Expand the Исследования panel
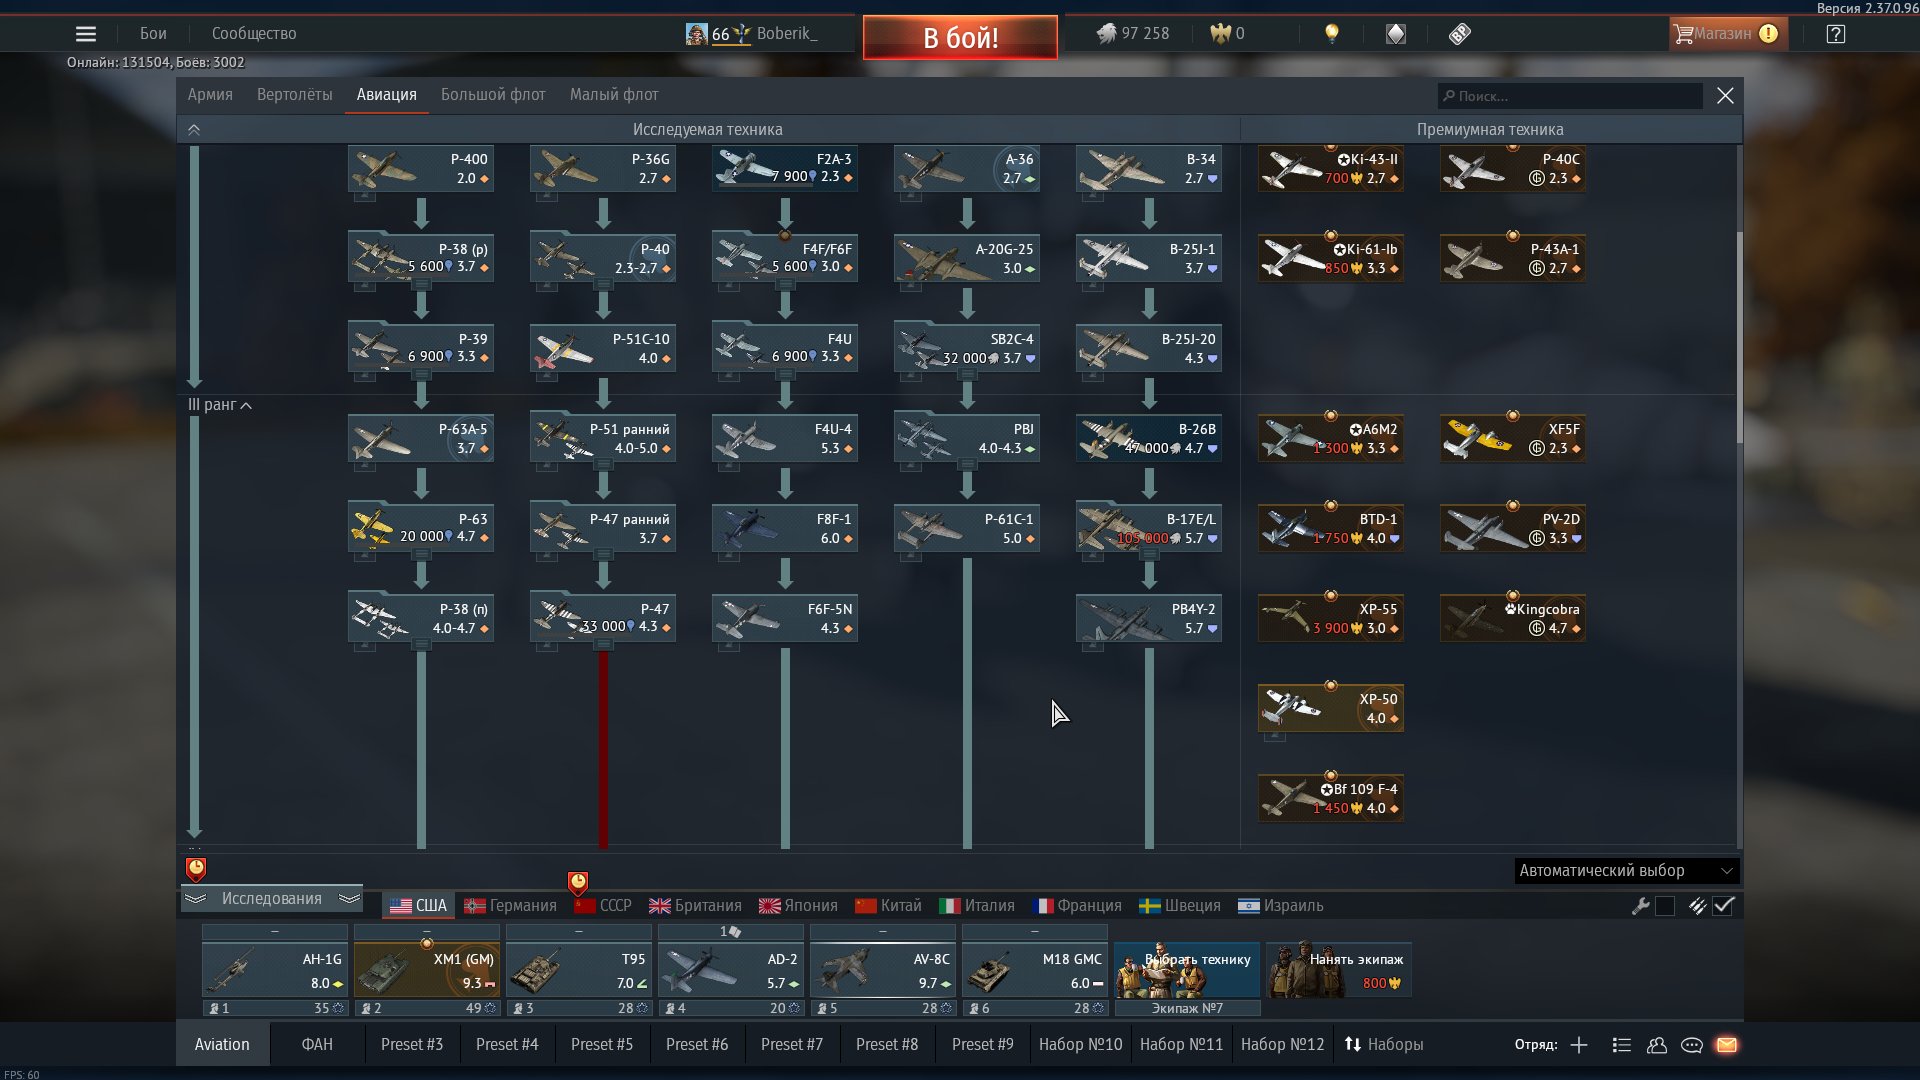 [x=272, y=899]
